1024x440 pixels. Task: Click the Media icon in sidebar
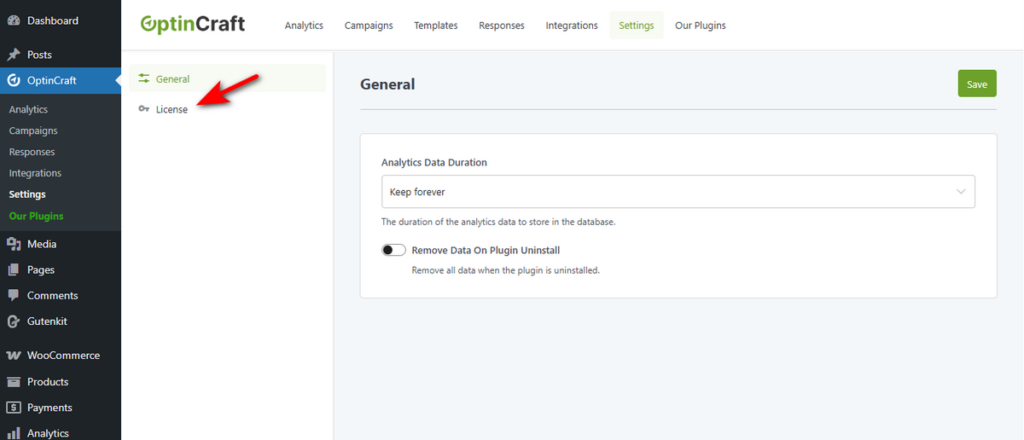14,244
